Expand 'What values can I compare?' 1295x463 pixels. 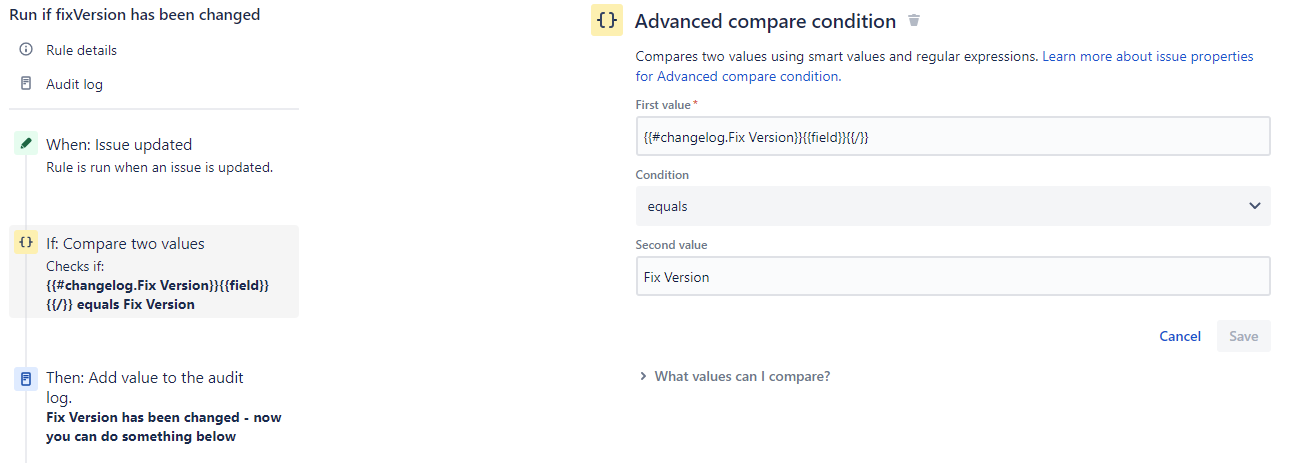pyautogui.click(x=741, y=376)
